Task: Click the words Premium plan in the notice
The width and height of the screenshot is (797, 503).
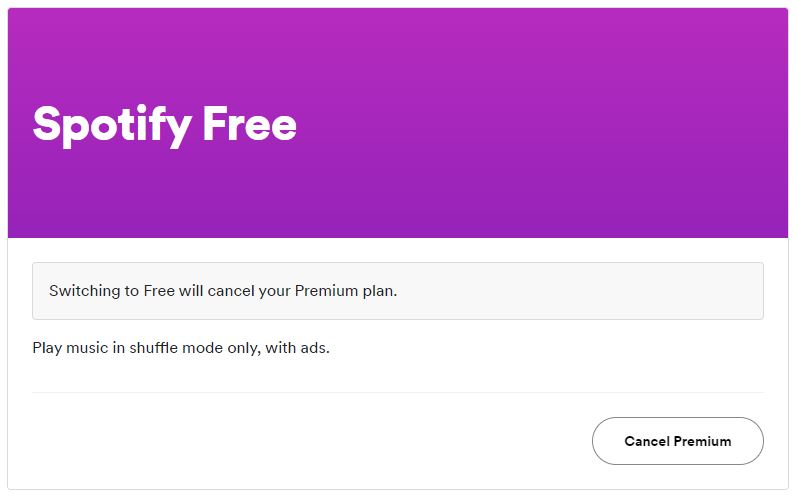Action: (x=347, y=291)
